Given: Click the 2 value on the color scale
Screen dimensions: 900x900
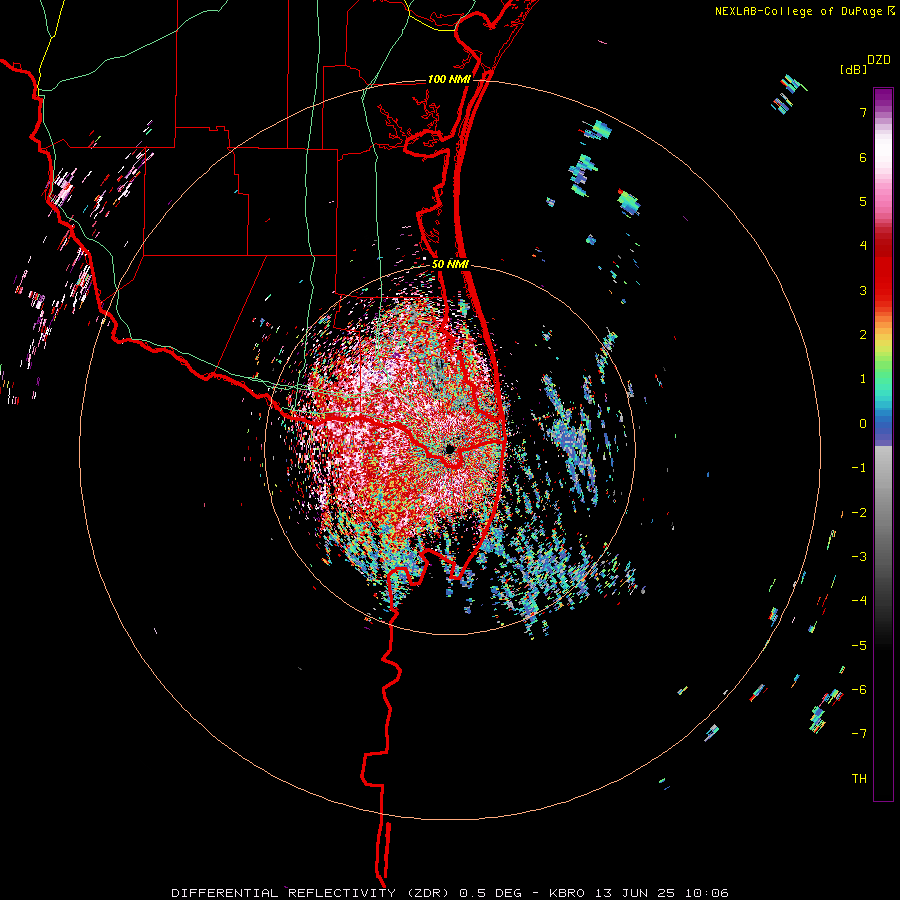Looking at the screenshot, I should click(x=863, y=335).
